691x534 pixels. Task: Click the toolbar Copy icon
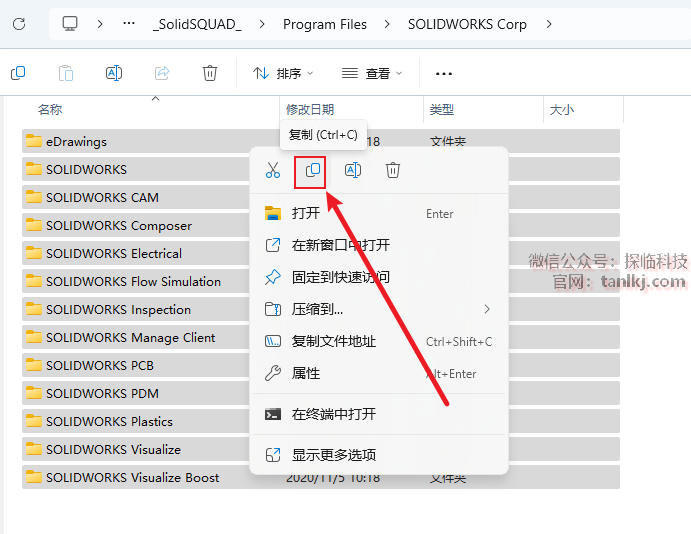coord(18,73)
